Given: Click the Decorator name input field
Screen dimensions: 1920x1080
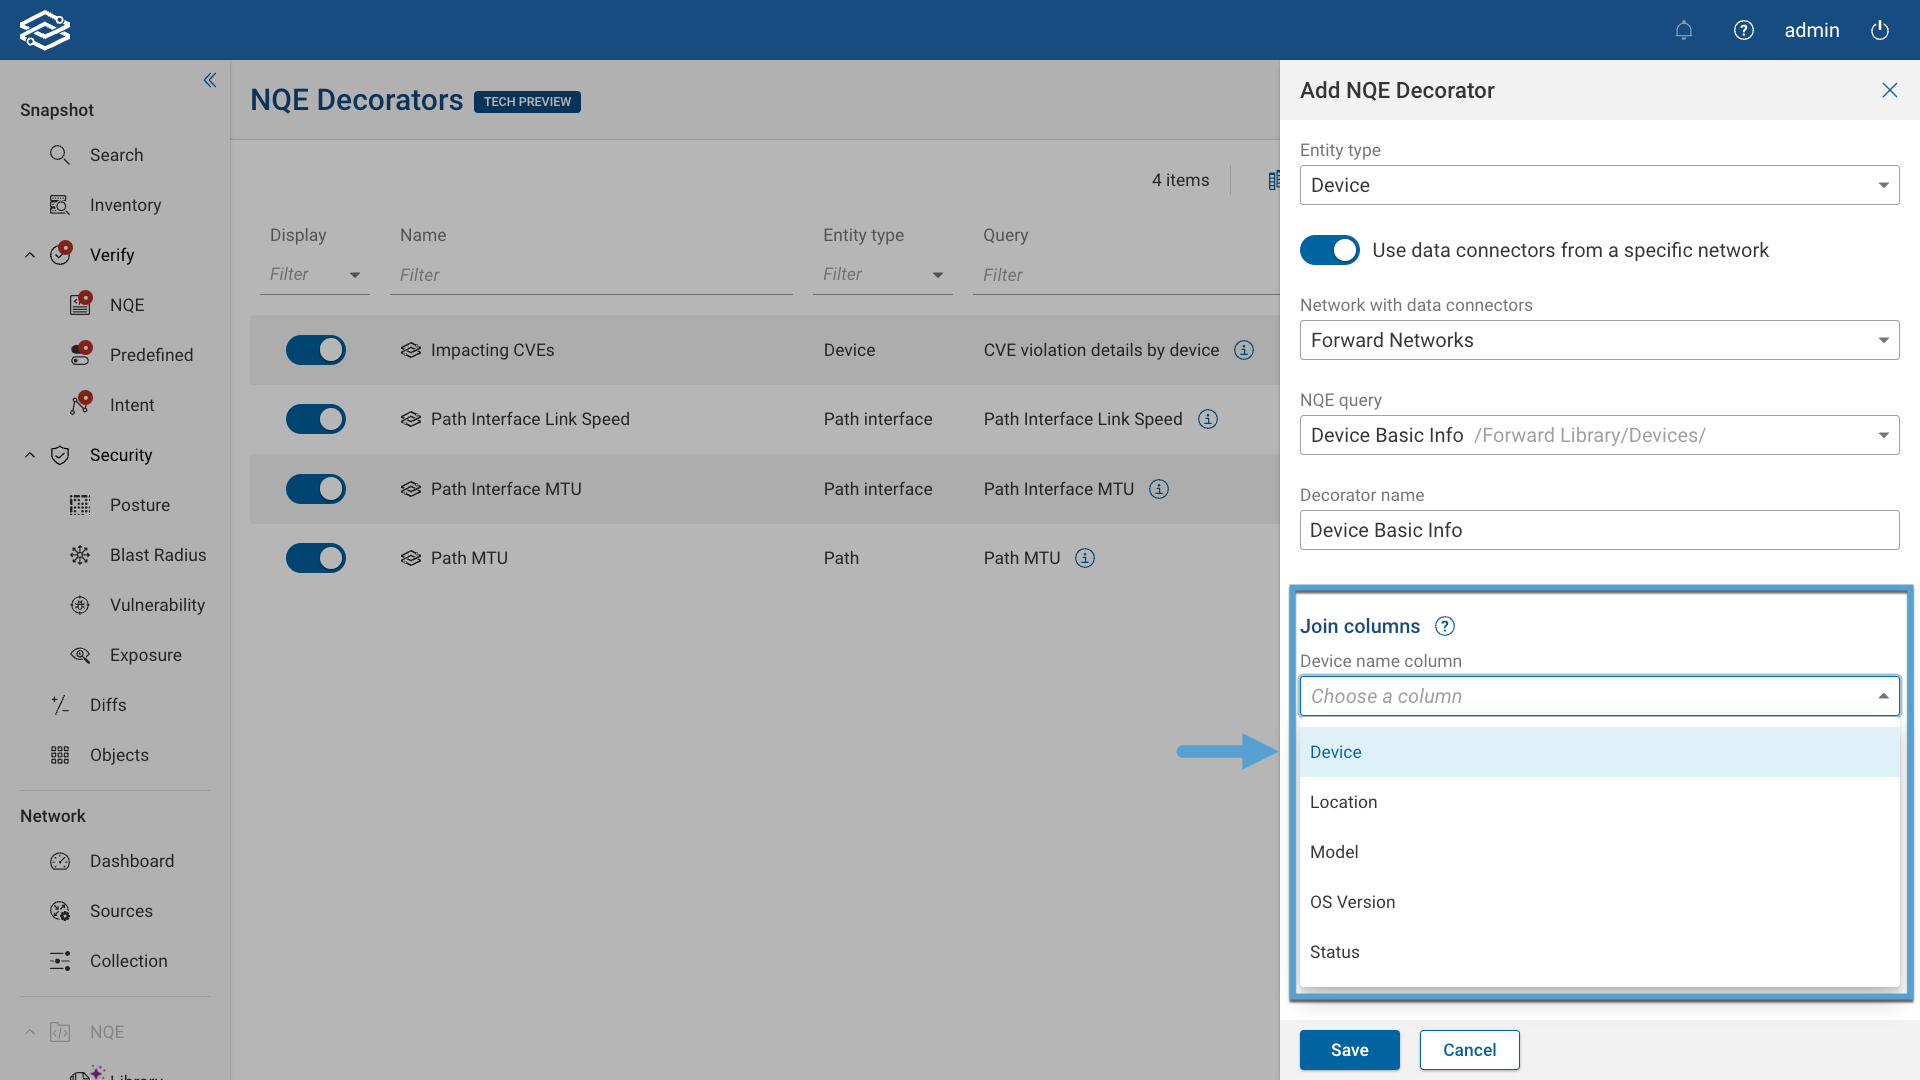Looking at the screenshot, I should click(1599, 530).
